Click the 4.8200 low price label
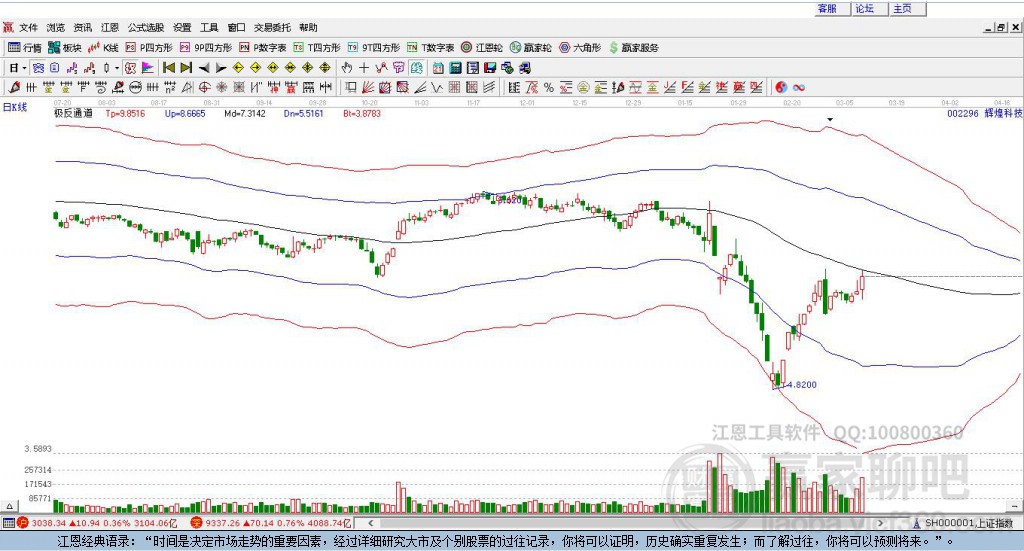 point(801,385)
